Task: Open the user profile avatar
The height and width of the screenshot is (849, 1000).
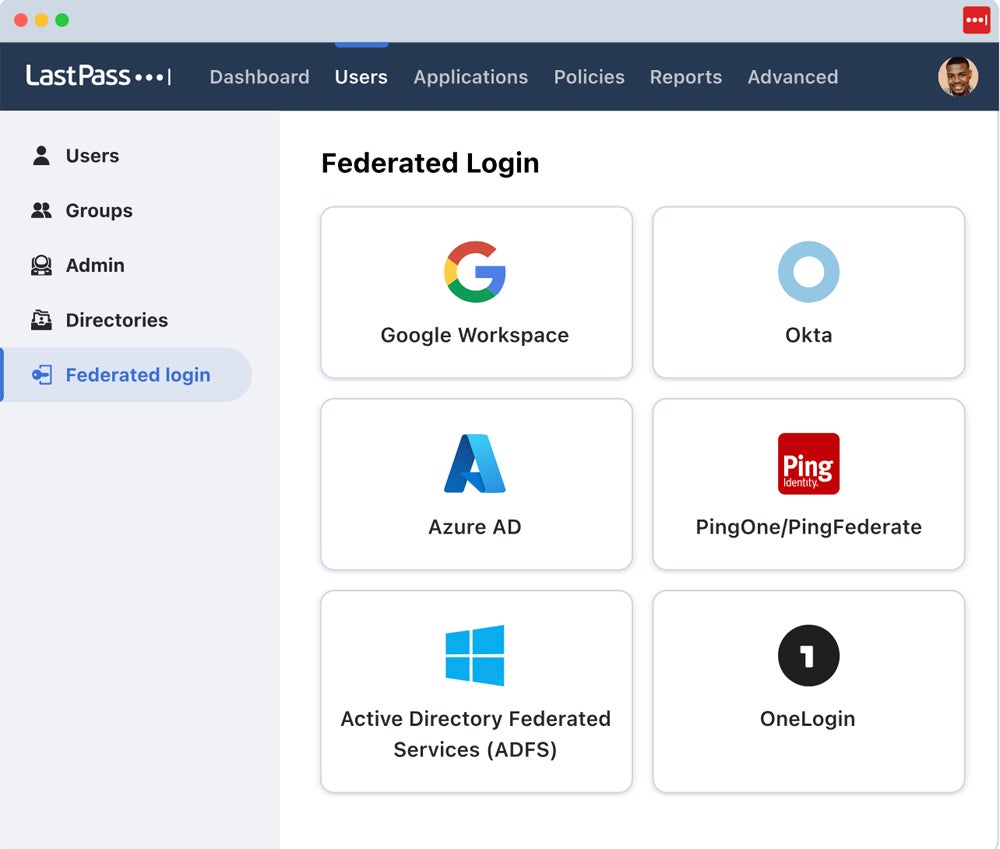Action: [x=957, y=77]
